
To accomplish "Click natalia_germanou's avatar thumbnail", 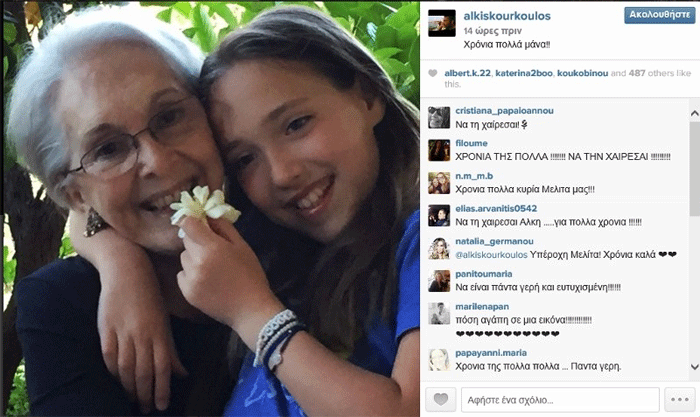I will pos(439,248).
